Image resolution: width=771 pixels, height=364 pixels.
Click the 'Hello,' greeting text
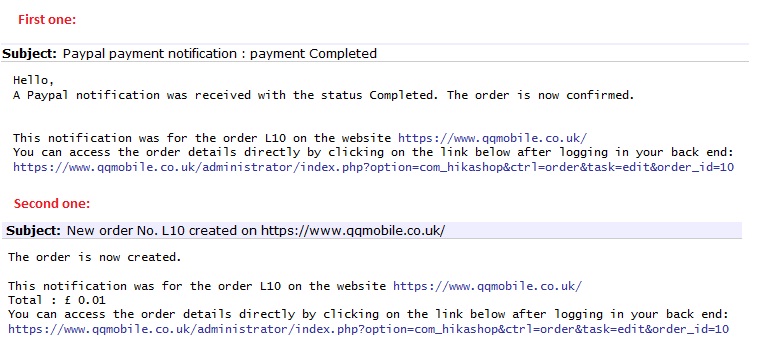[x=33, y=80]
